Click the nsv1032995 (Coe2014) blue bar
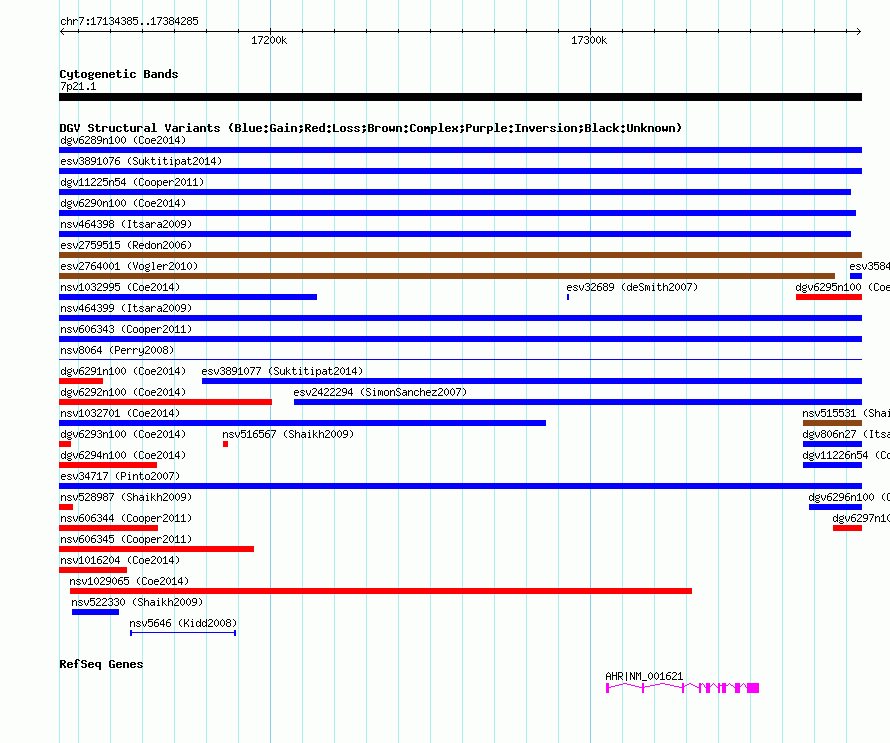Image resolution: width=890 pixels, height=743 pixels. [x=188, y=297]
